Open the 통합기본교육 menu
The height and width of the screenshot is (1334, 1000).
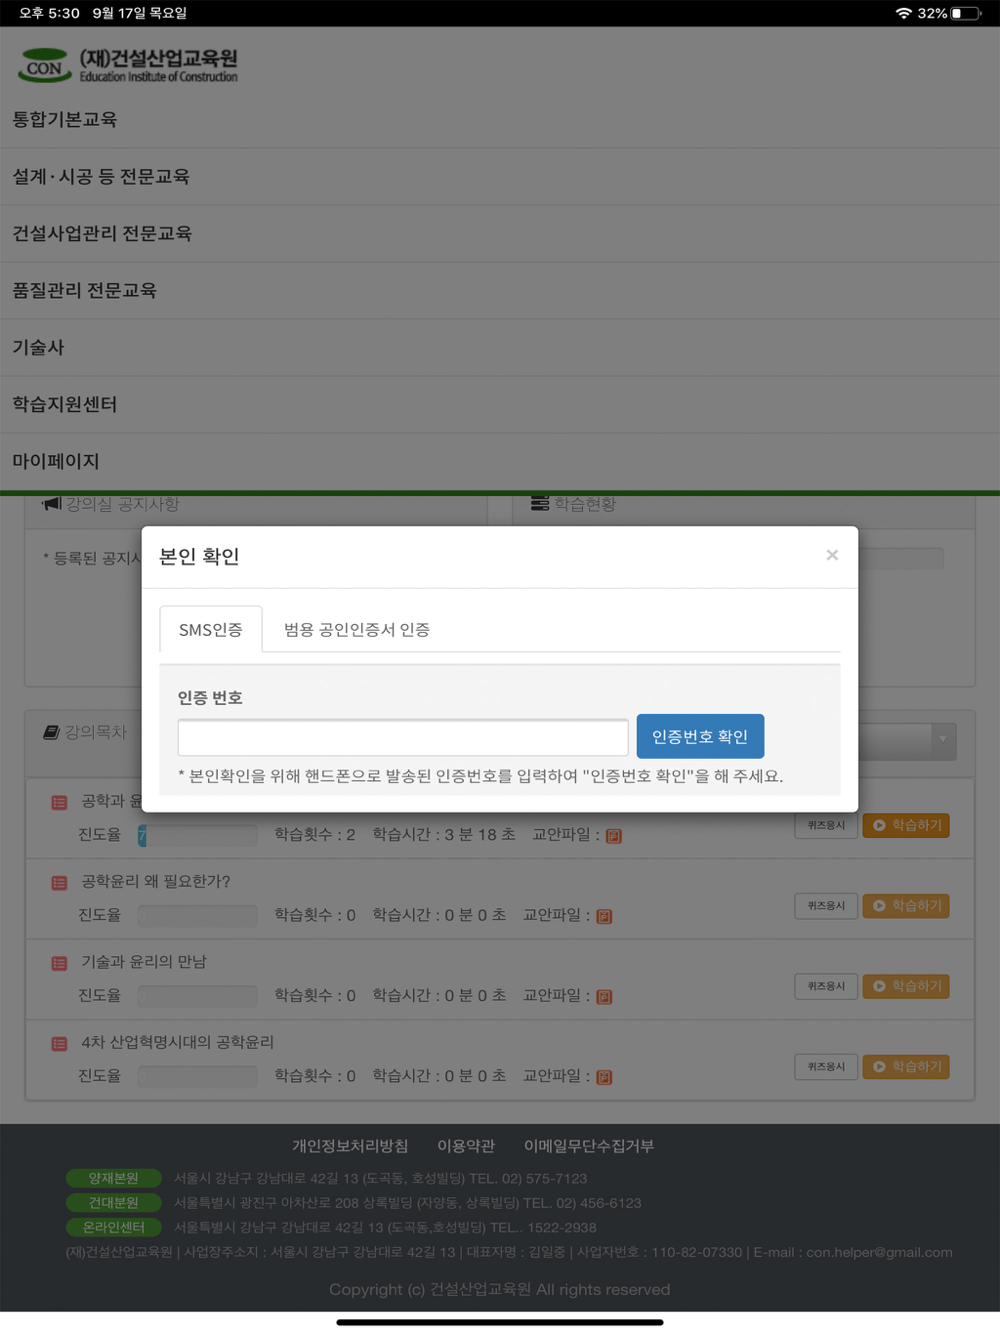pos(65,120)
